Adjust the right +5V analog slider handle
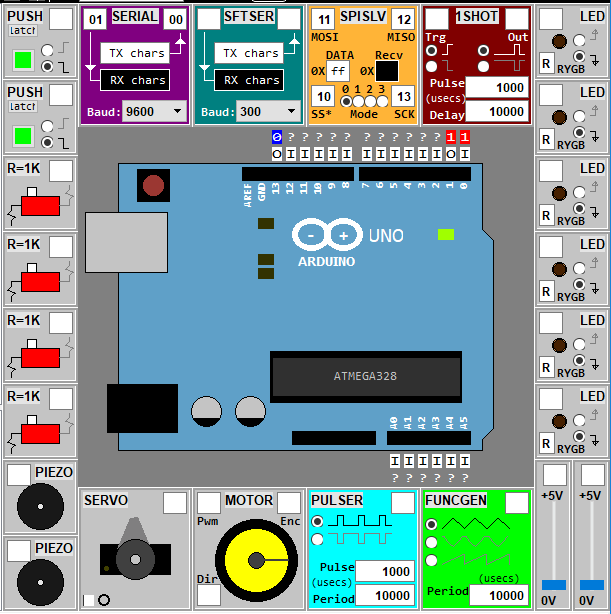The image size is (611, 614). 592,585
